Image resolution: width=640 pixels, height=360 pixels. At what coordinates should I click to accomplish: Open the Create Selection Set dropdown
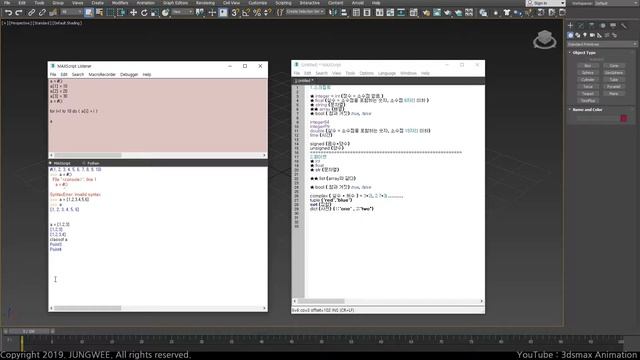pos(305,12)
